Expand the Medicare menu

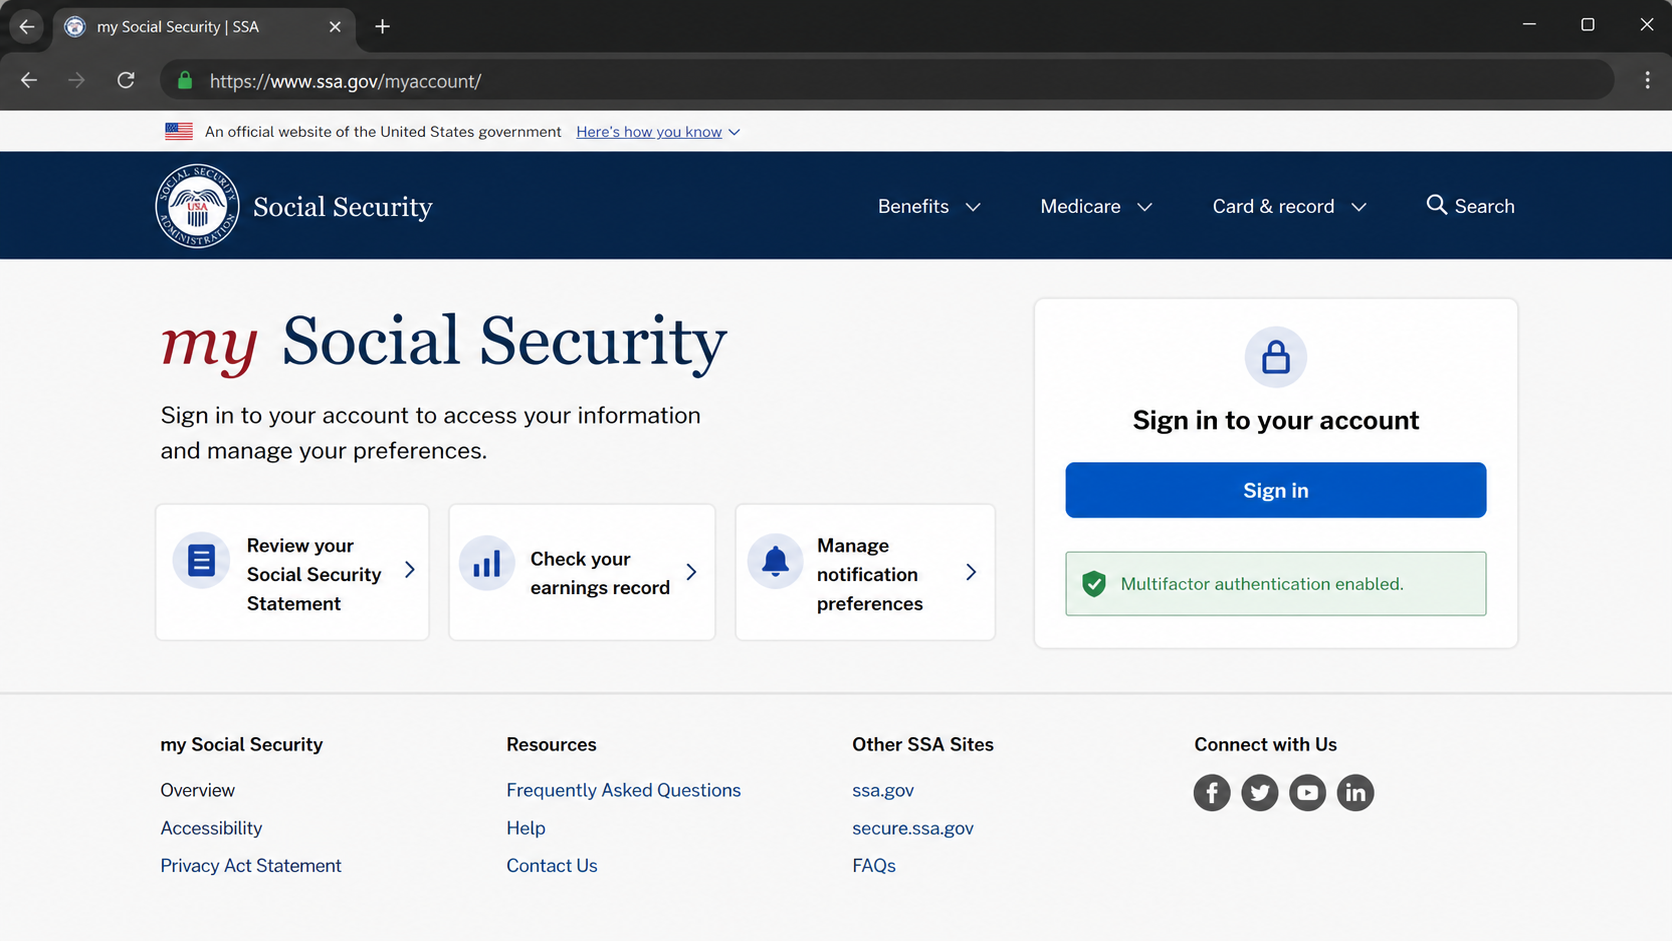(x=1096, y=206)
